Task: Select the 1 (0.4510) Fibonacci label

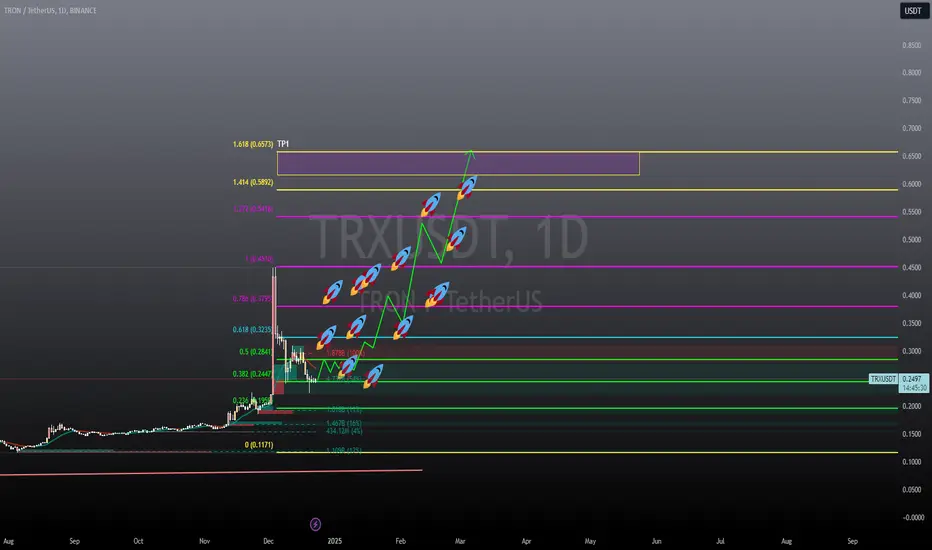Action: pos(259,259)
